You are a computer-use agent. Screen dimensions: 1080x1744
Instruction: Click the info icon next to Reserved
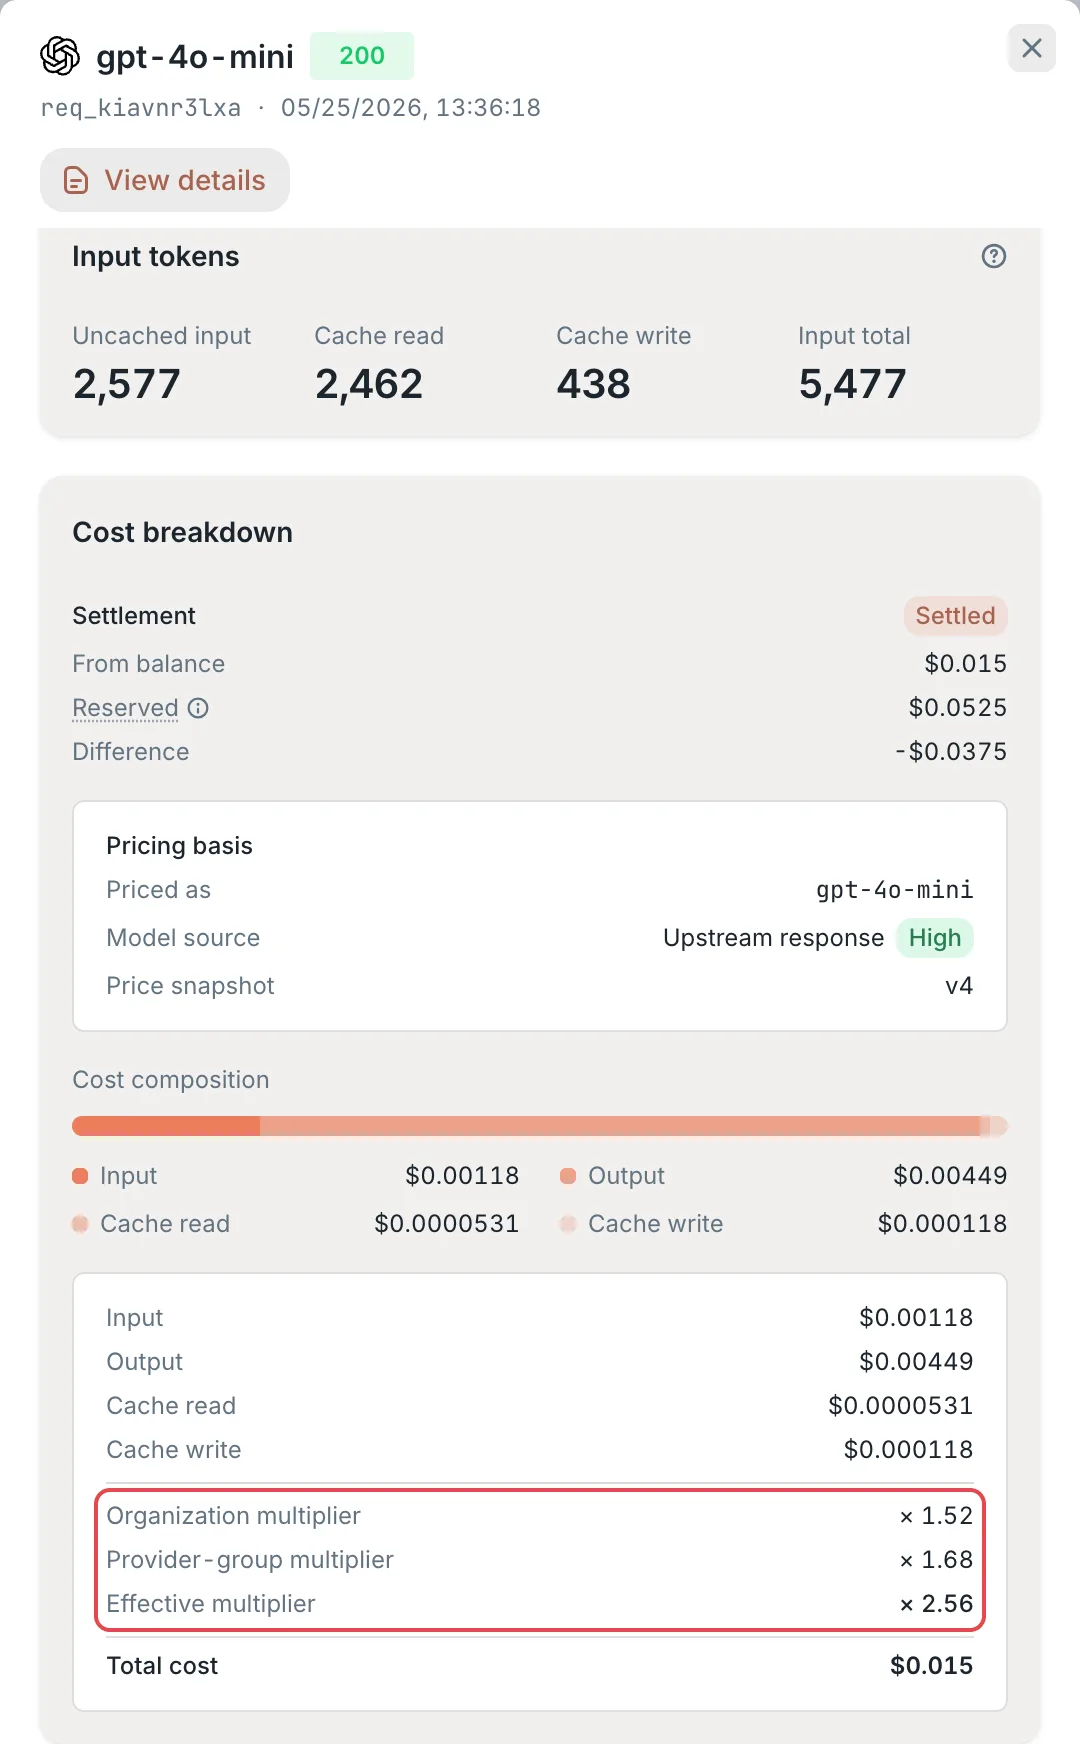coord(198,708)
